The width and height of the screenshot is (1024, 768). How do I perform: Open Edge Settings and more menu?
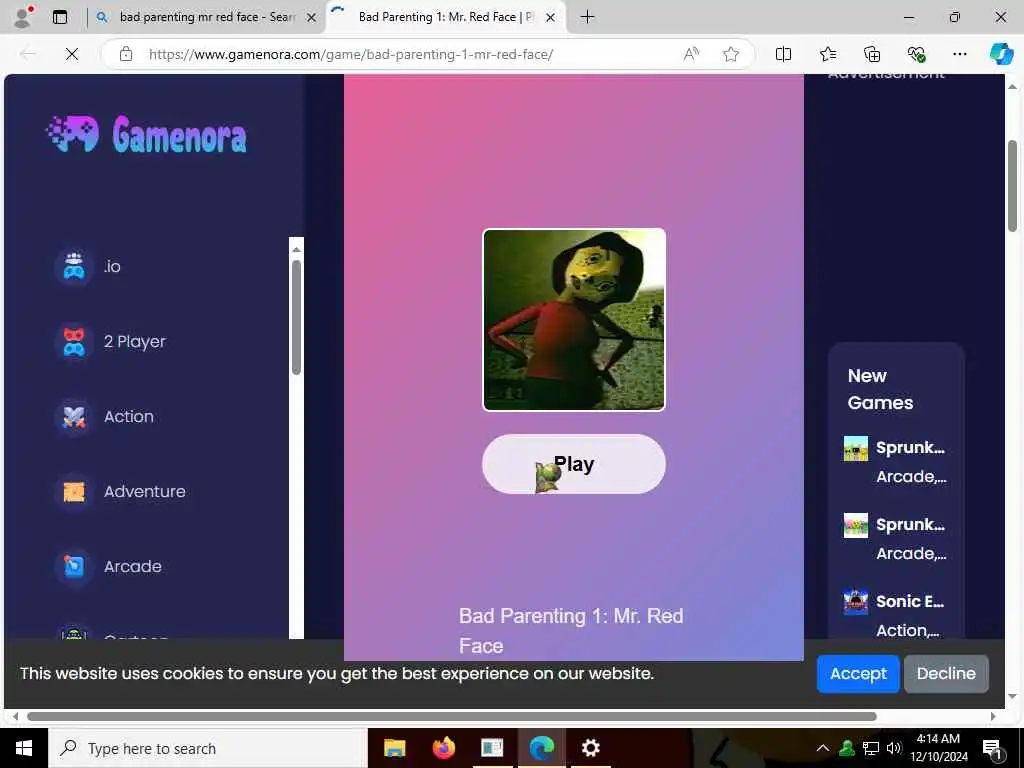[959, 54]
